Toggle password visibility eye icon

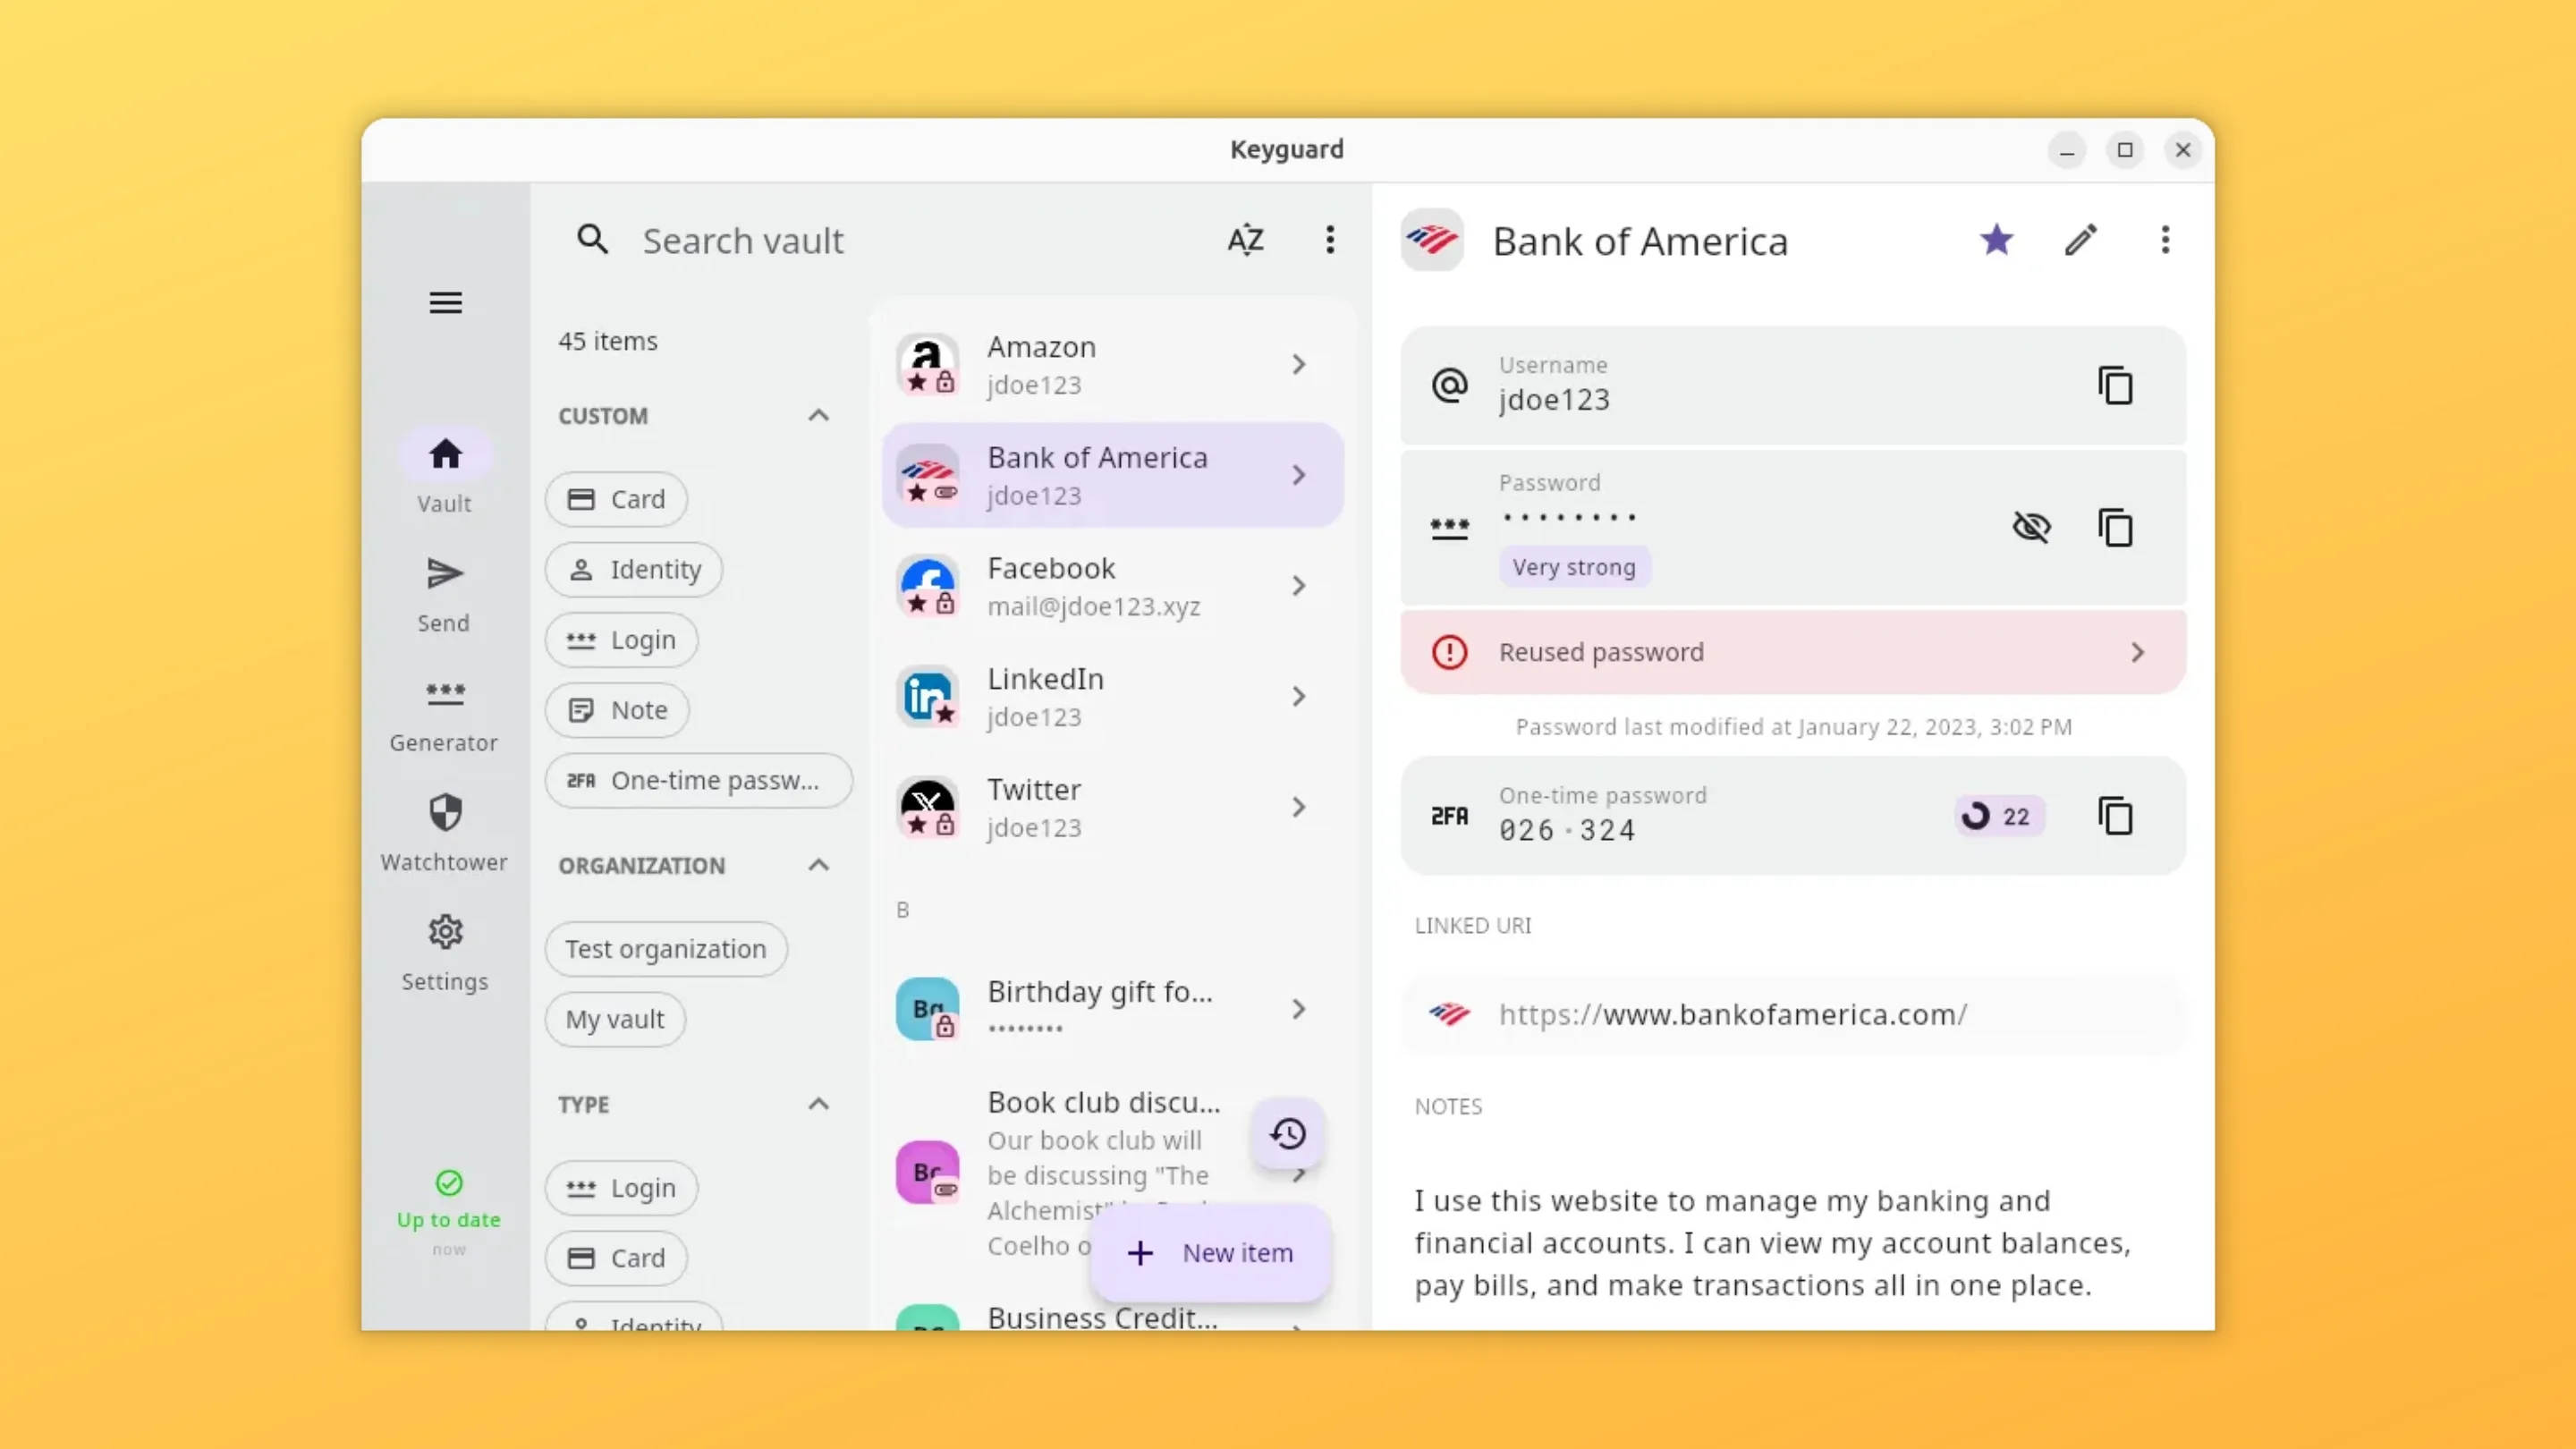click(2031, 527)
